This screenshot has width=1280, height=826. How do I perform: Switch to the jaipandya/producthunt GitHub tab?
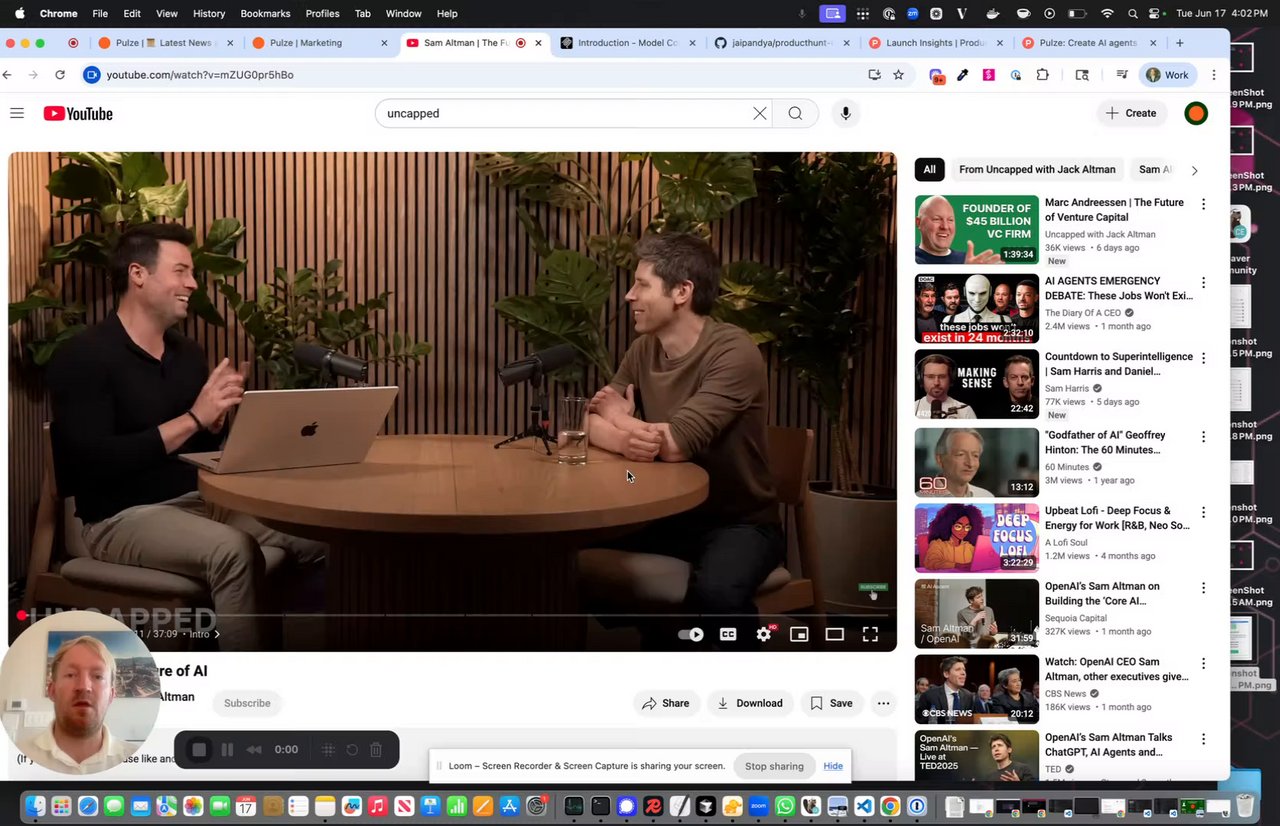point(783,43)
